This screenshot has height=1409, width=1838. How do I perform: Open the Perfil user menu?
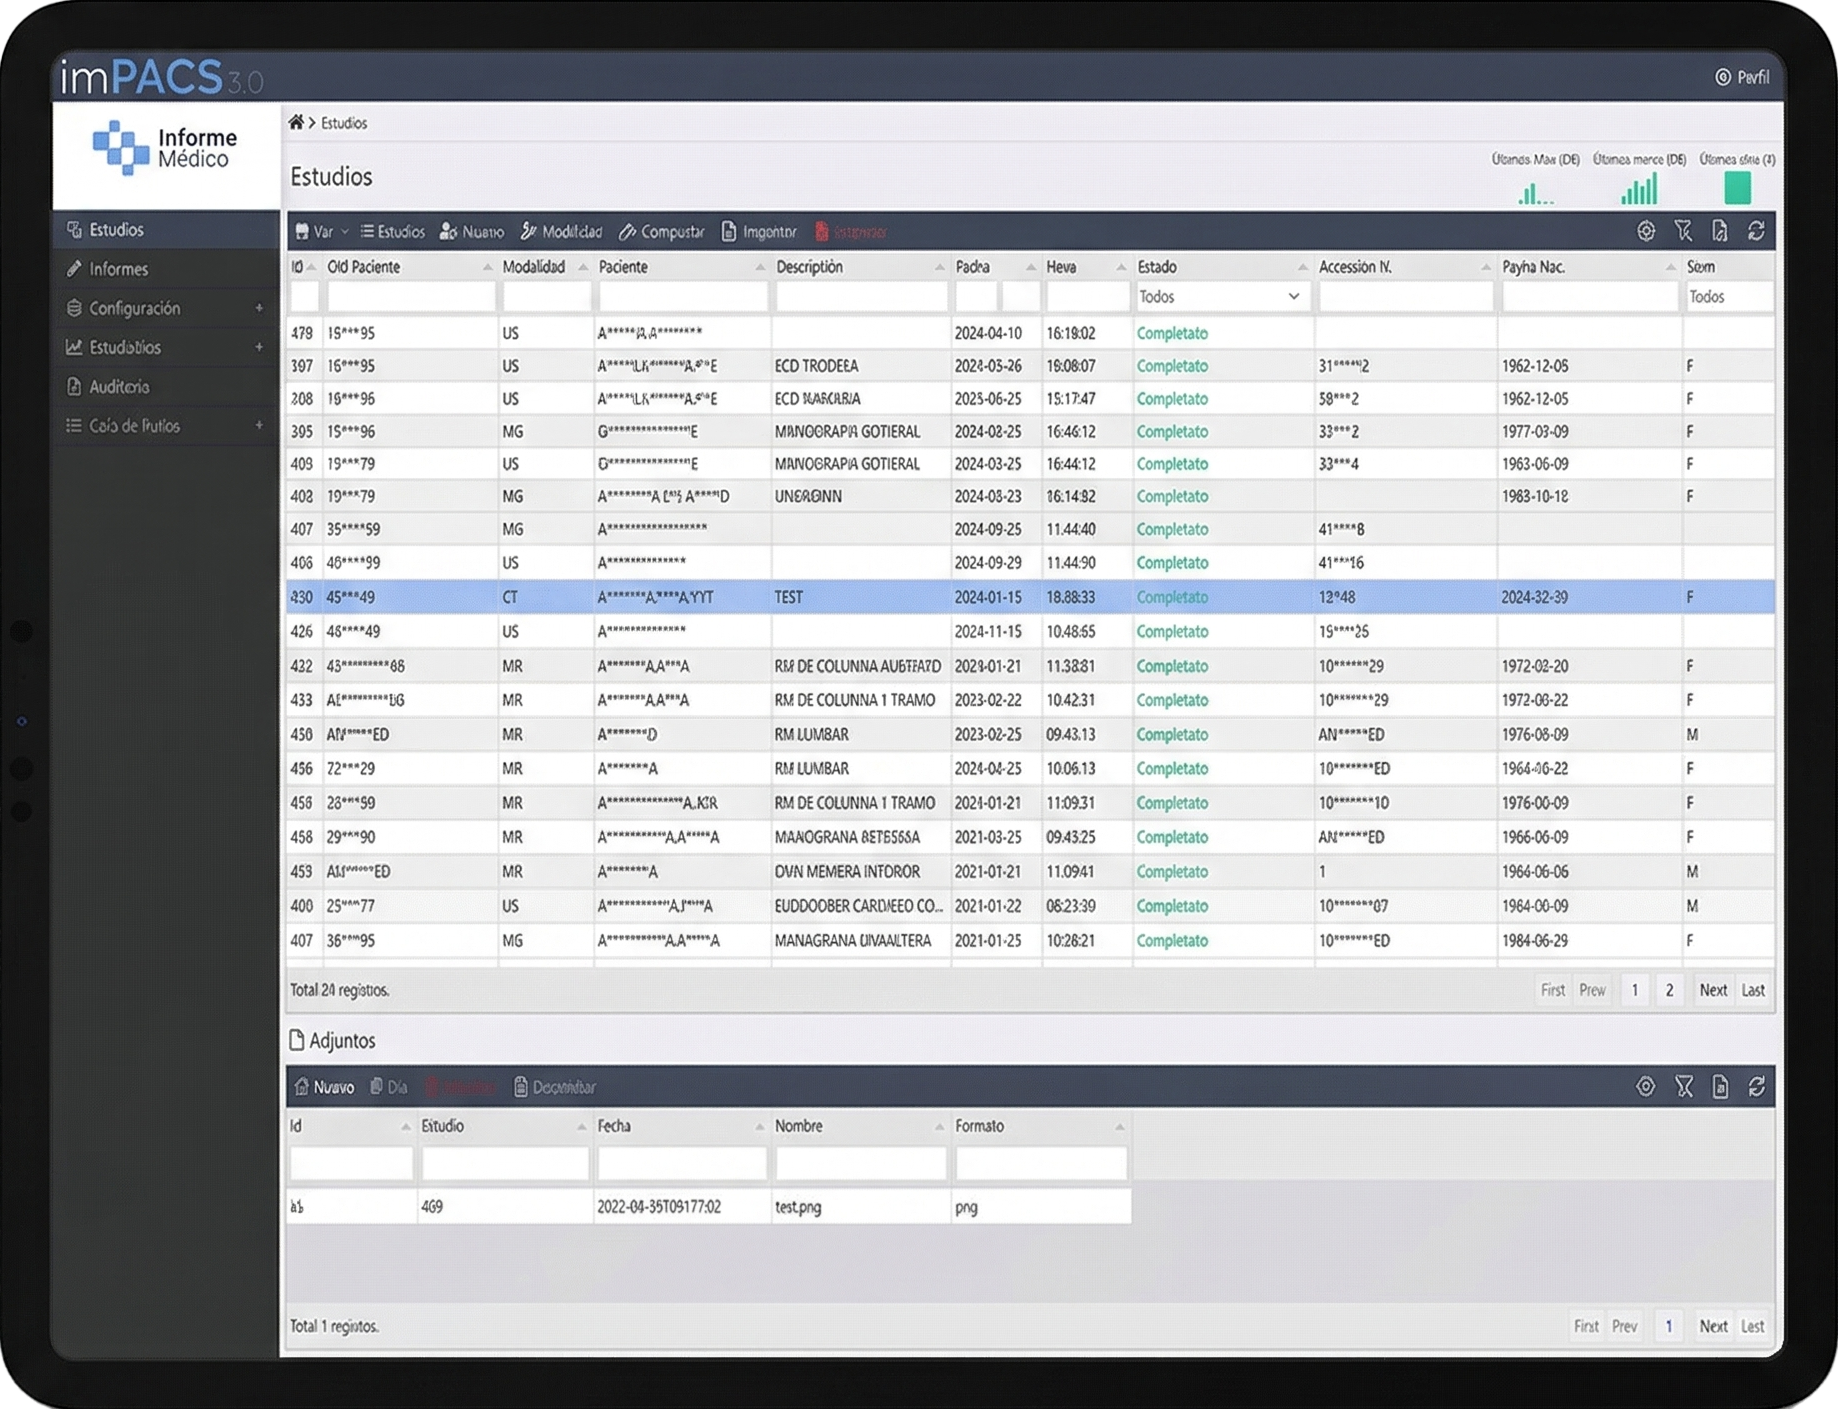tap(1742, 77)
